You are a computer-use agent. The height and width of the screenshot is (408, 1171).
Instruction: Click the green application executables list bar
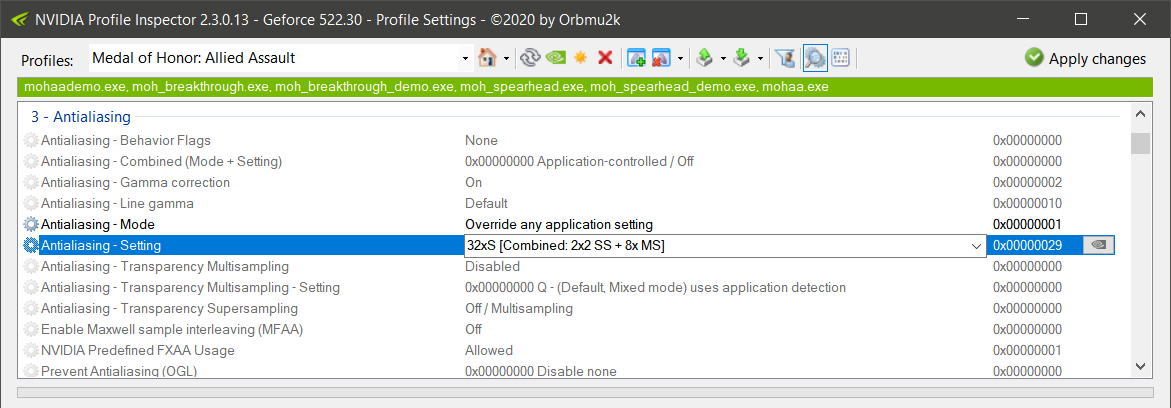point(586,87)
